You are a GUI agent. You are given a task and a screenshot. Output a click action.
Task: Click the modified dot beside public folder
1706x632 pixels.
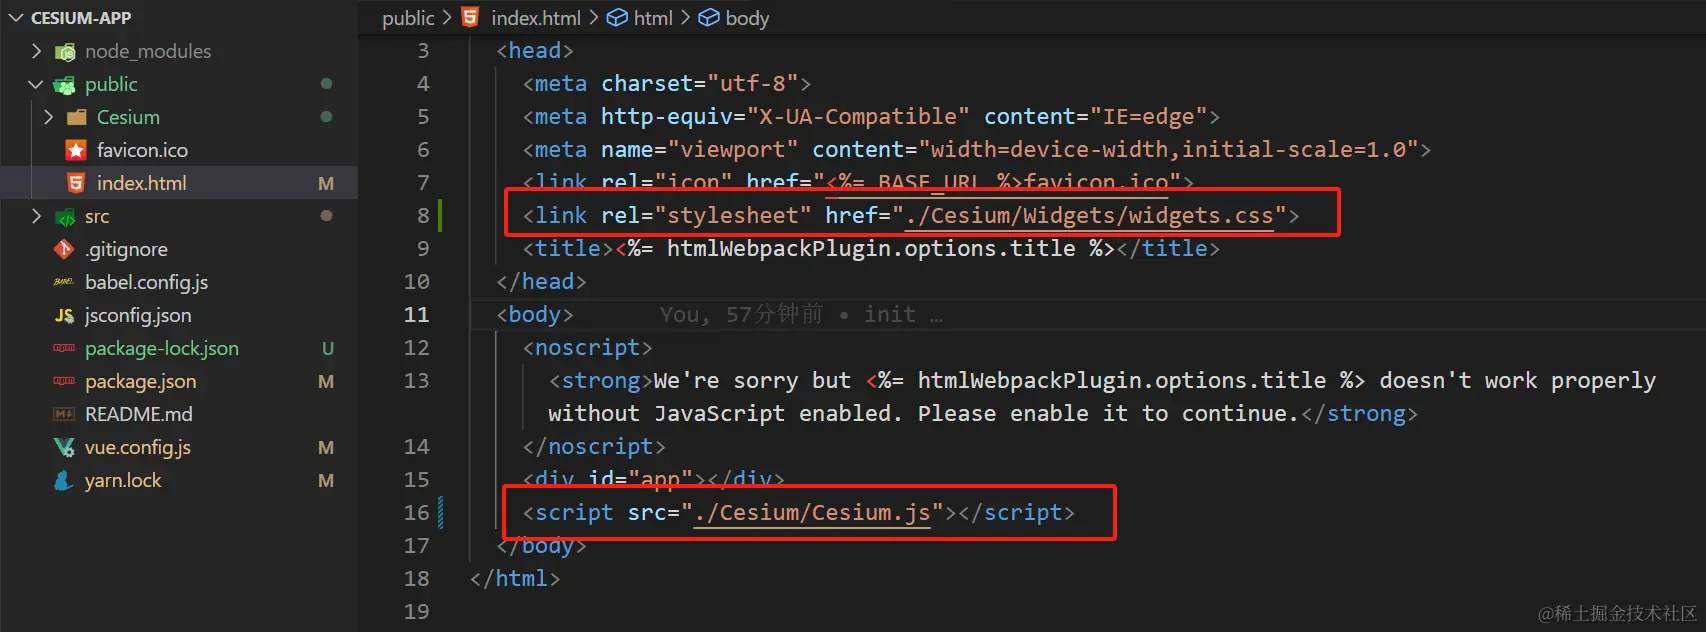point(326,84)
